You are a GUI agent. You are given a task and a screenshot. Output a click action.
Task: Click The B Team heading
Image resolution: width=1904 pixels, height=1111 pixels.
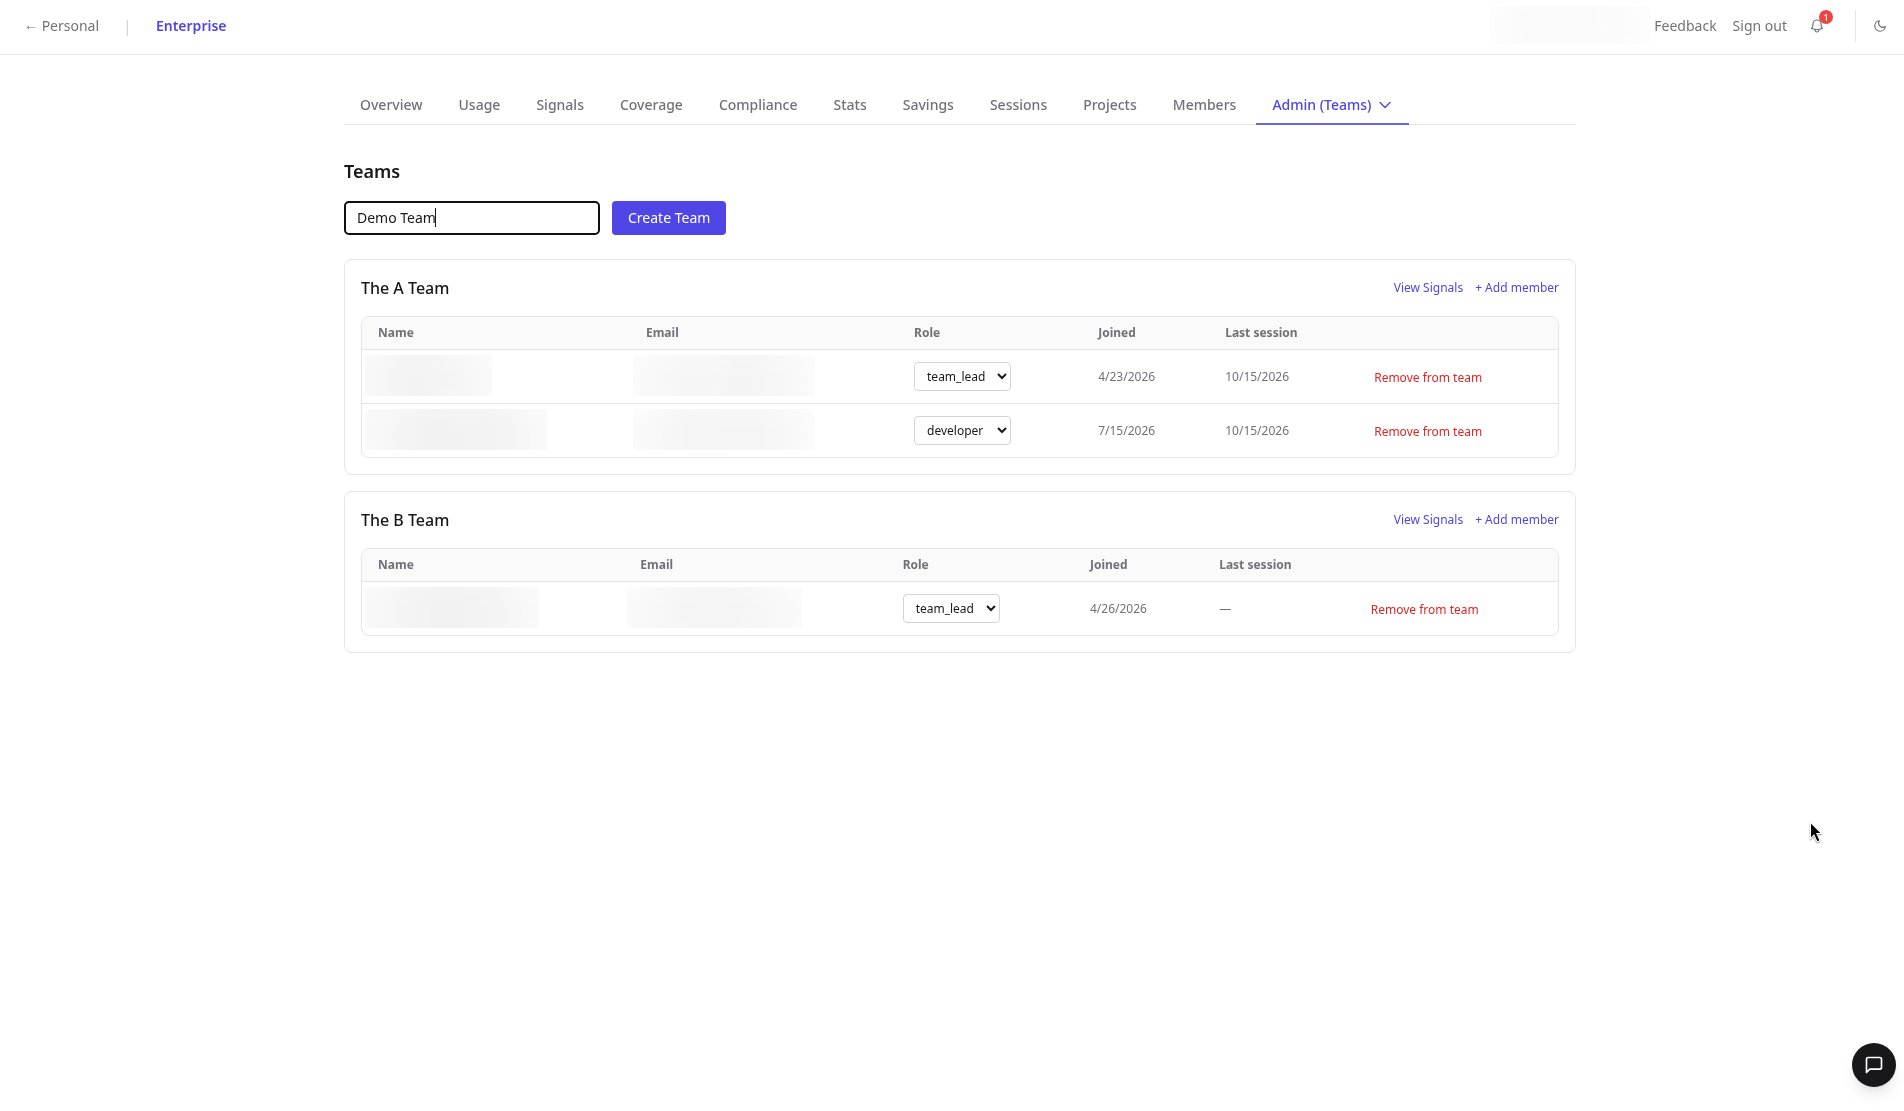click(405, 520)
